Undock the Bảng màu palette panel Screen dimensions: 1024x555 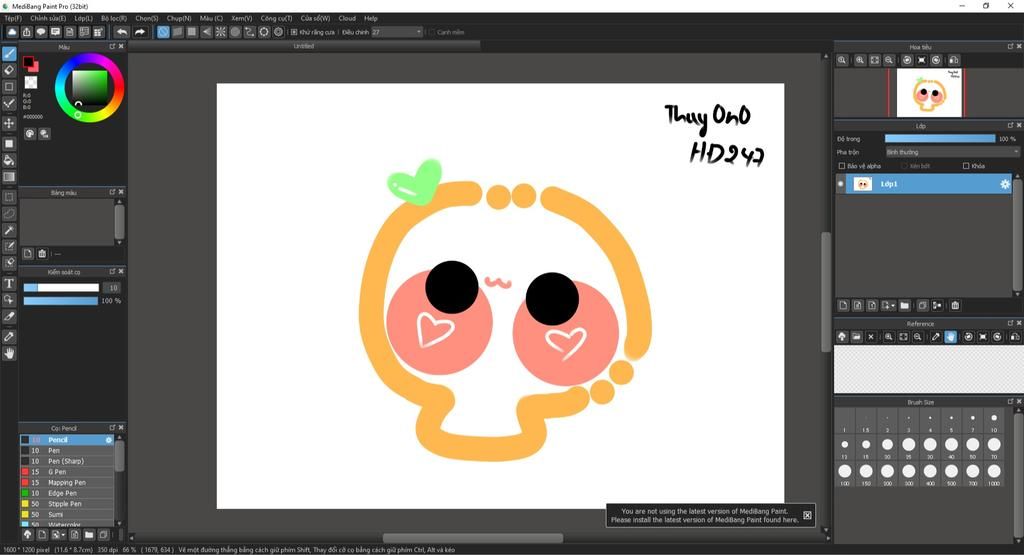tap(112, 192)
